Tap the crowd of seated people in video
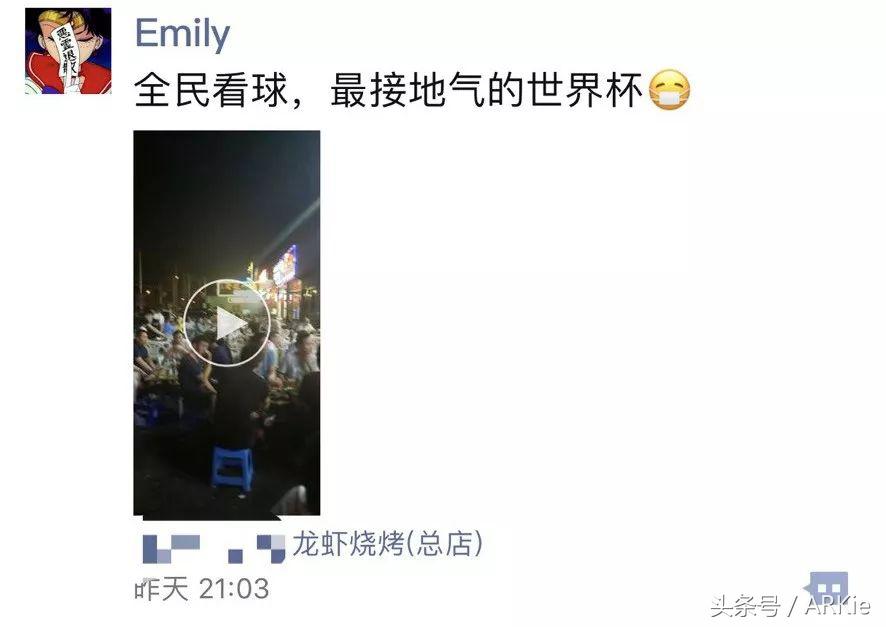The image size is (886, 627). [226, 362]
